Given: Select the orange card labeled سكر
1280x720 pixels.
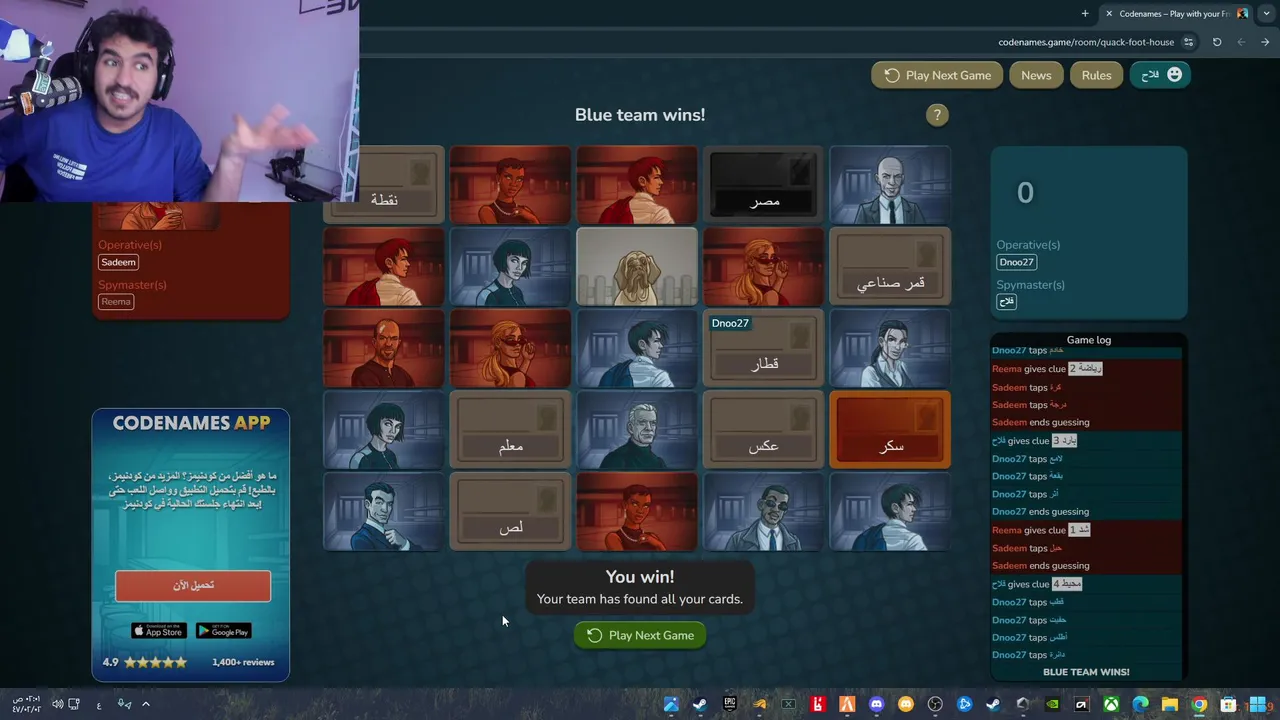Looking at the screenshot, I should [x=890, y=430].
